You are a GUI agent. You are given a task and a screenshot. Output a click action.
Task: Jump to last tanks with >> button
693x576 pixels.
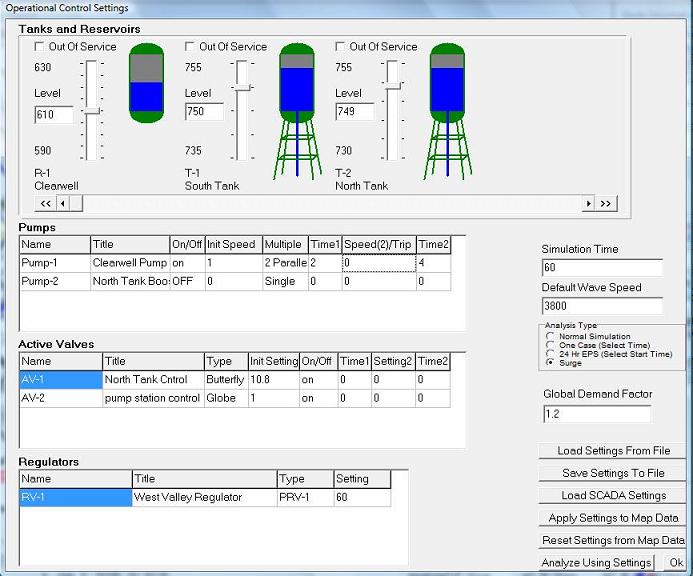(605, 204)
